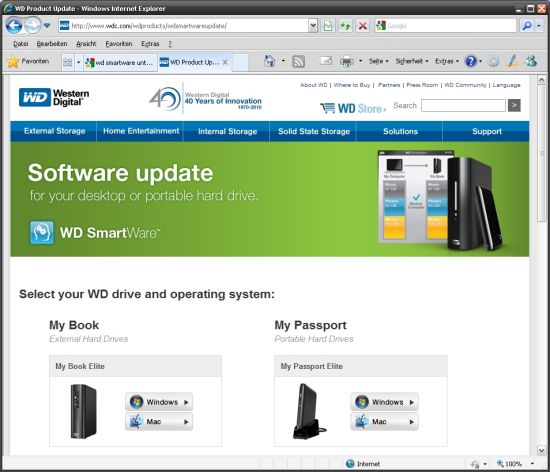Click the red Stop loading icon
Image resolution: width=550 pixels, height=472 pixels.
click(x=363, y=26)
